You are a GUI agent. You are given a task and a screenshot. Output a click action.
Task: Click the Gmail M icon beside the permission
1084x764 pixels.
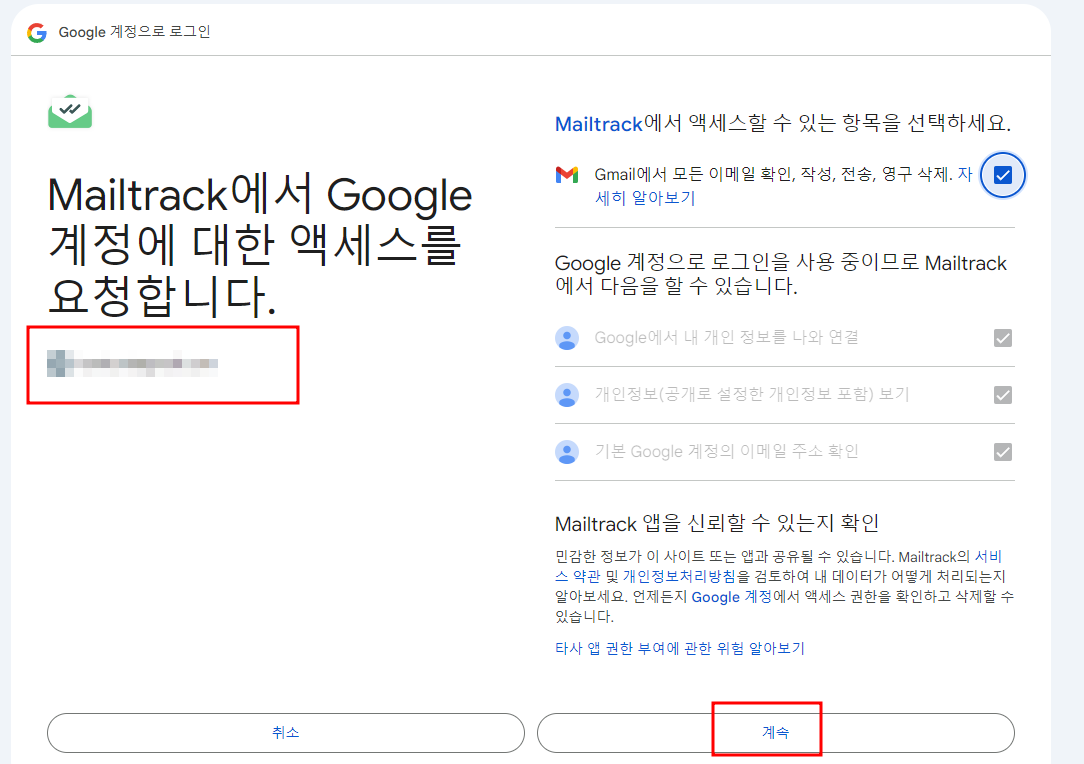coord(567,174)
